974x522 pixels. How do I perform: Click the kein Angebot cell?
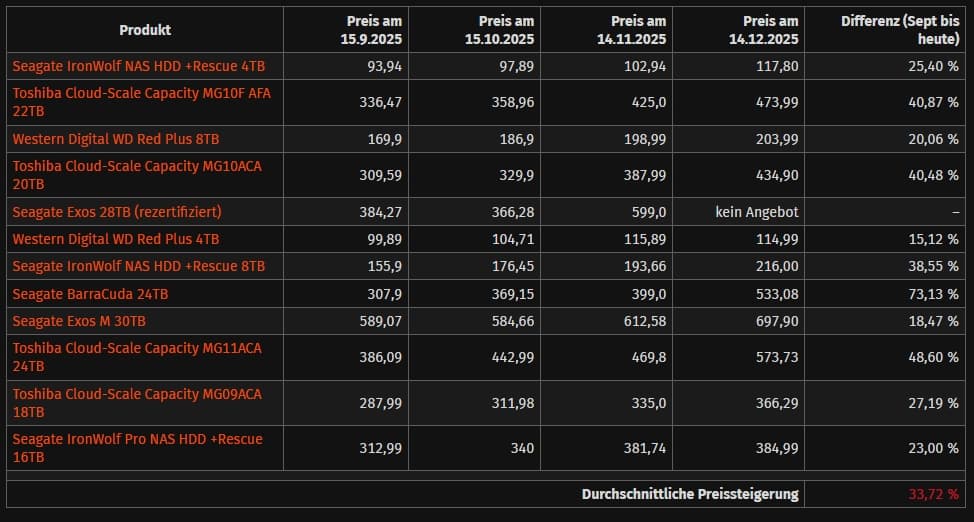tap(757, 212)
